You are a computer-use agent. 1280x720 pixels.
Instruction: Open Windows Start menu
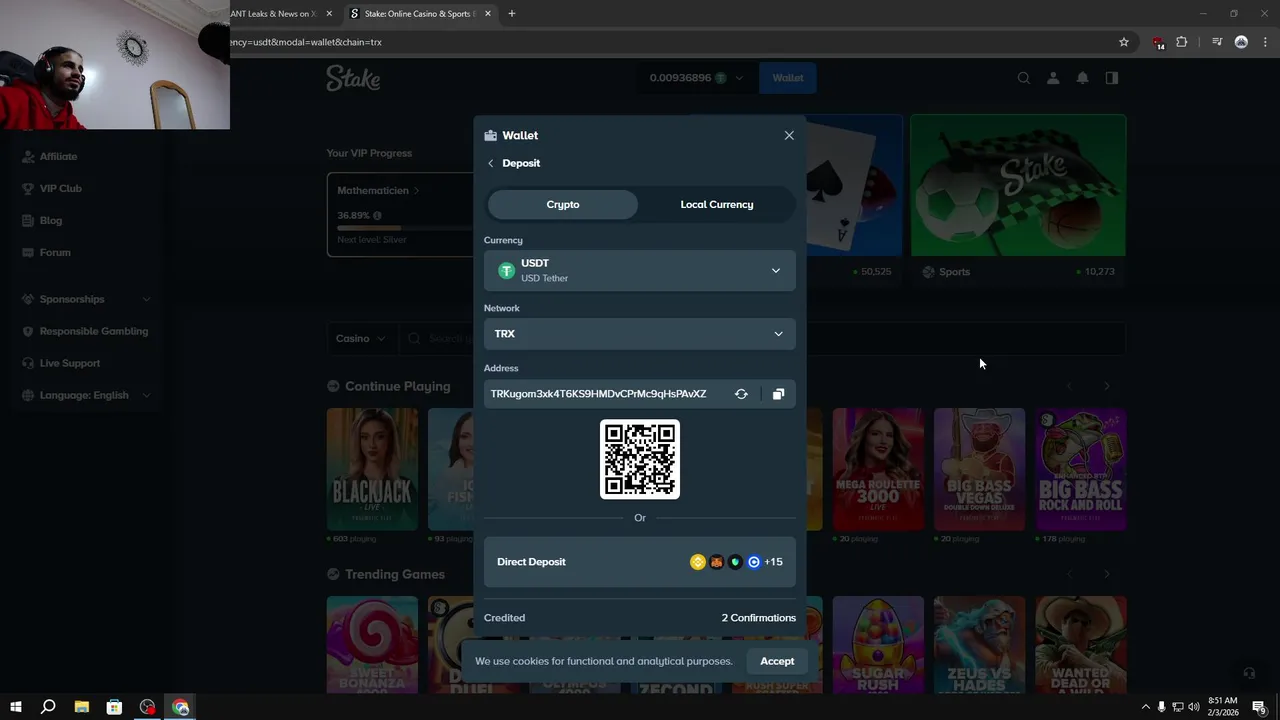point(16,707)
